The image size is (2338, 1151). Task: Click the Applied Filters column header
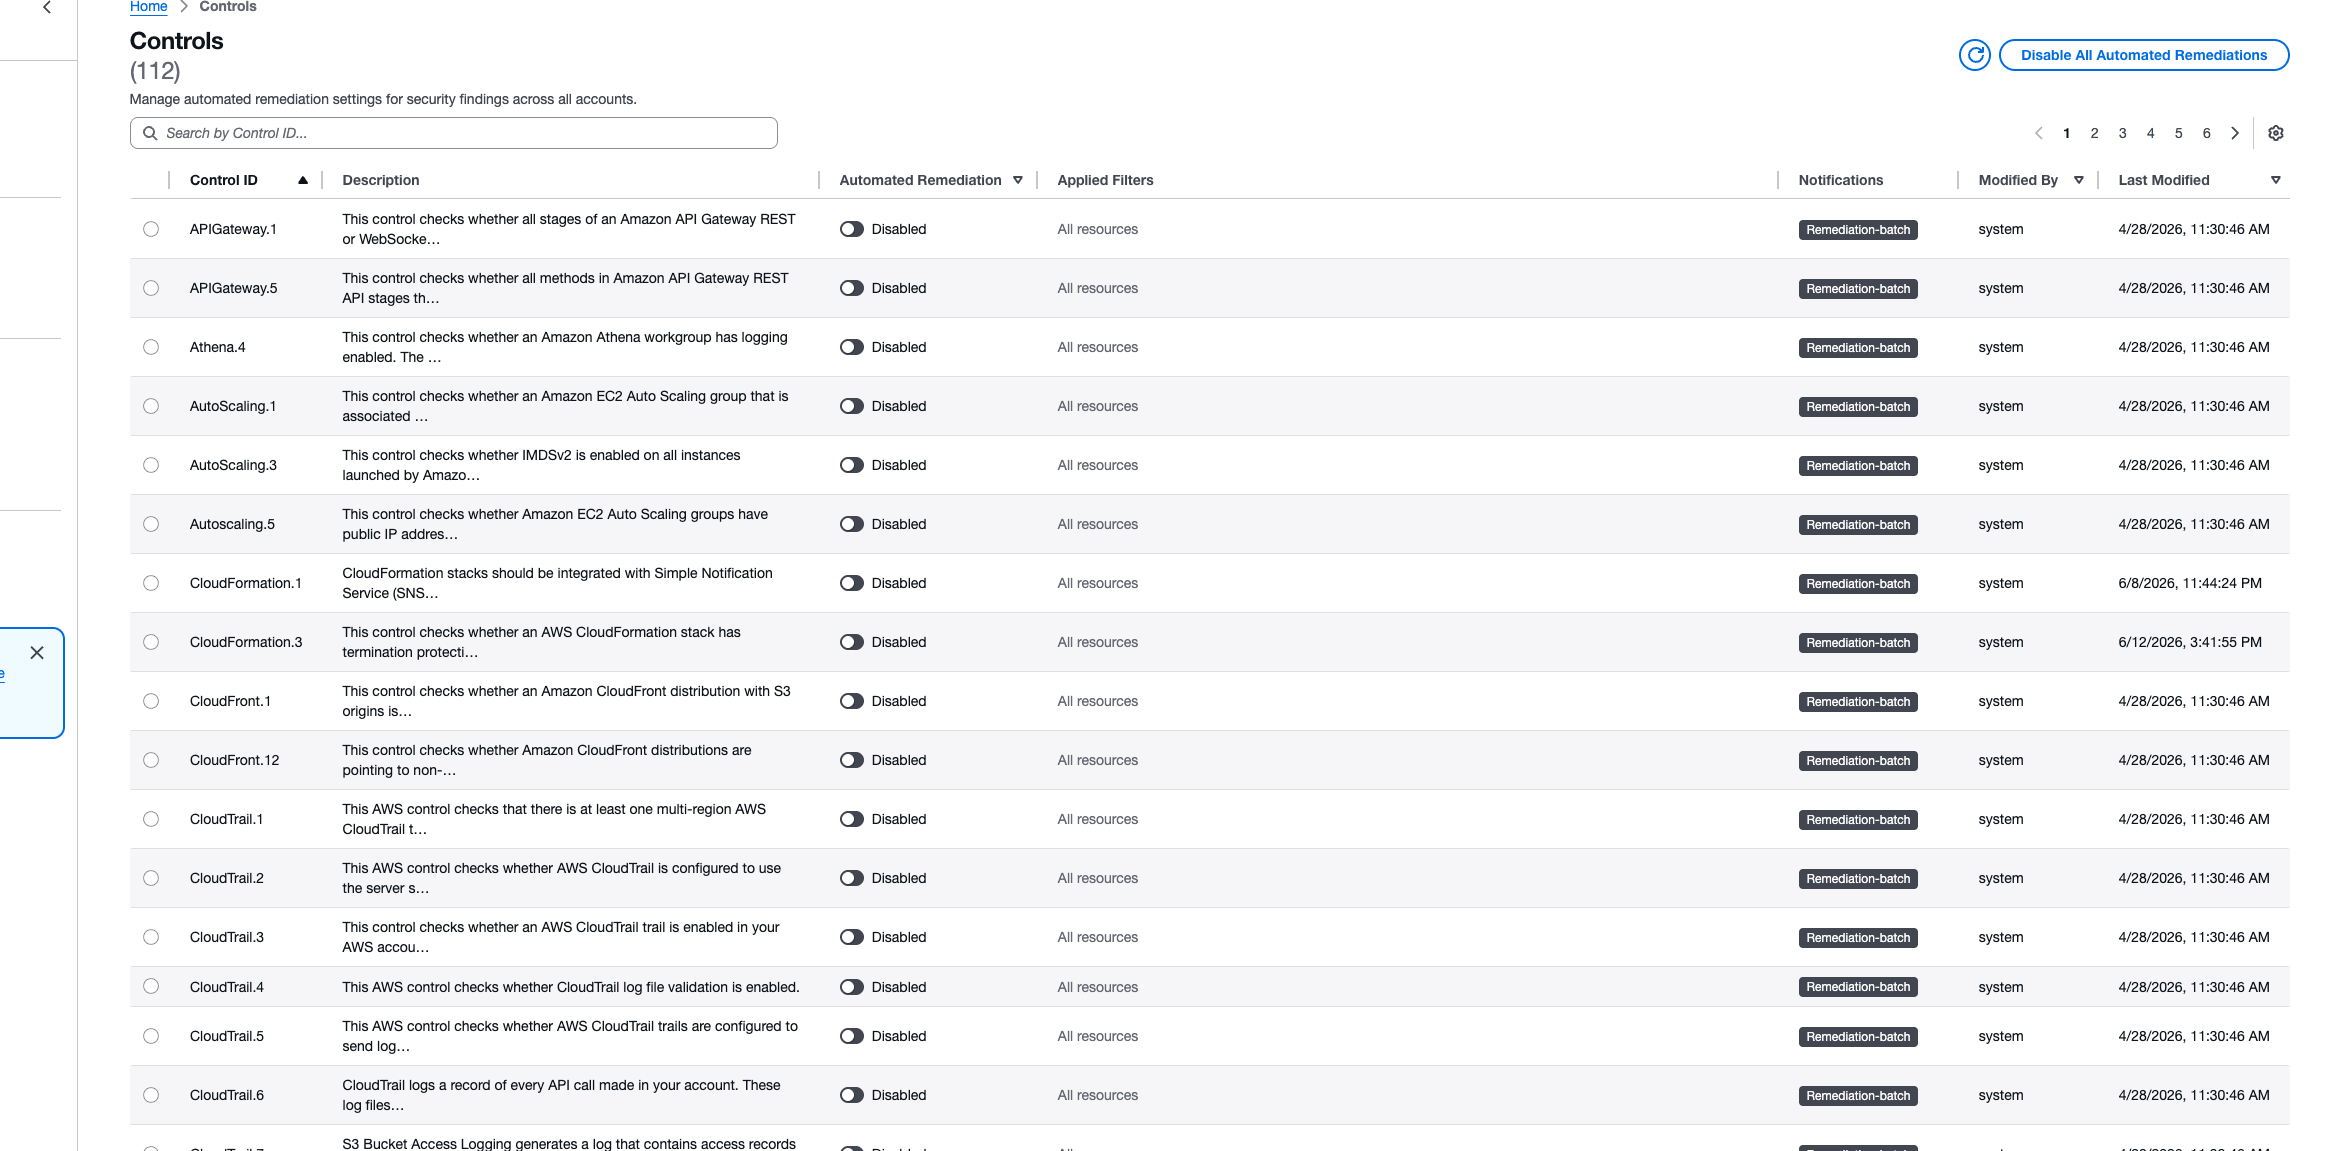point(1105,180)
